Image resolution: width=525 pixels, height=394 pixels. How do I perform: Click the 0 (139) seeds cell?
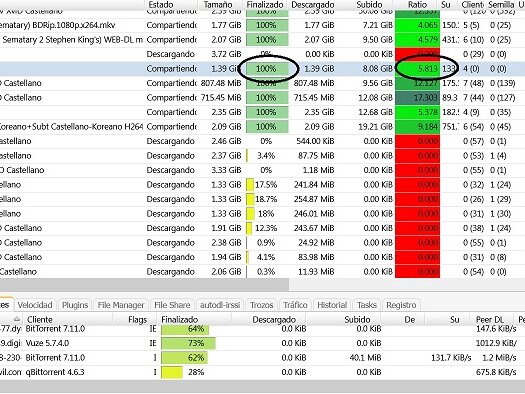point(502,83)
